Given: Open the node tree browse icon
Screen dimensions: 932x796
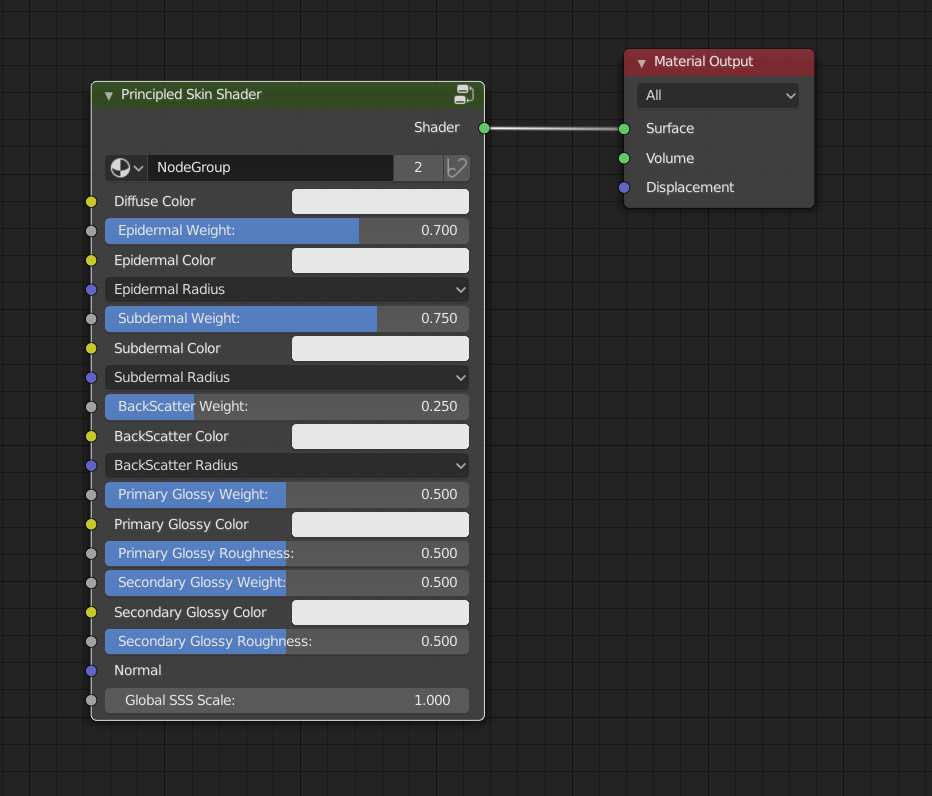Looking at the screenshot, I should 127,168.
